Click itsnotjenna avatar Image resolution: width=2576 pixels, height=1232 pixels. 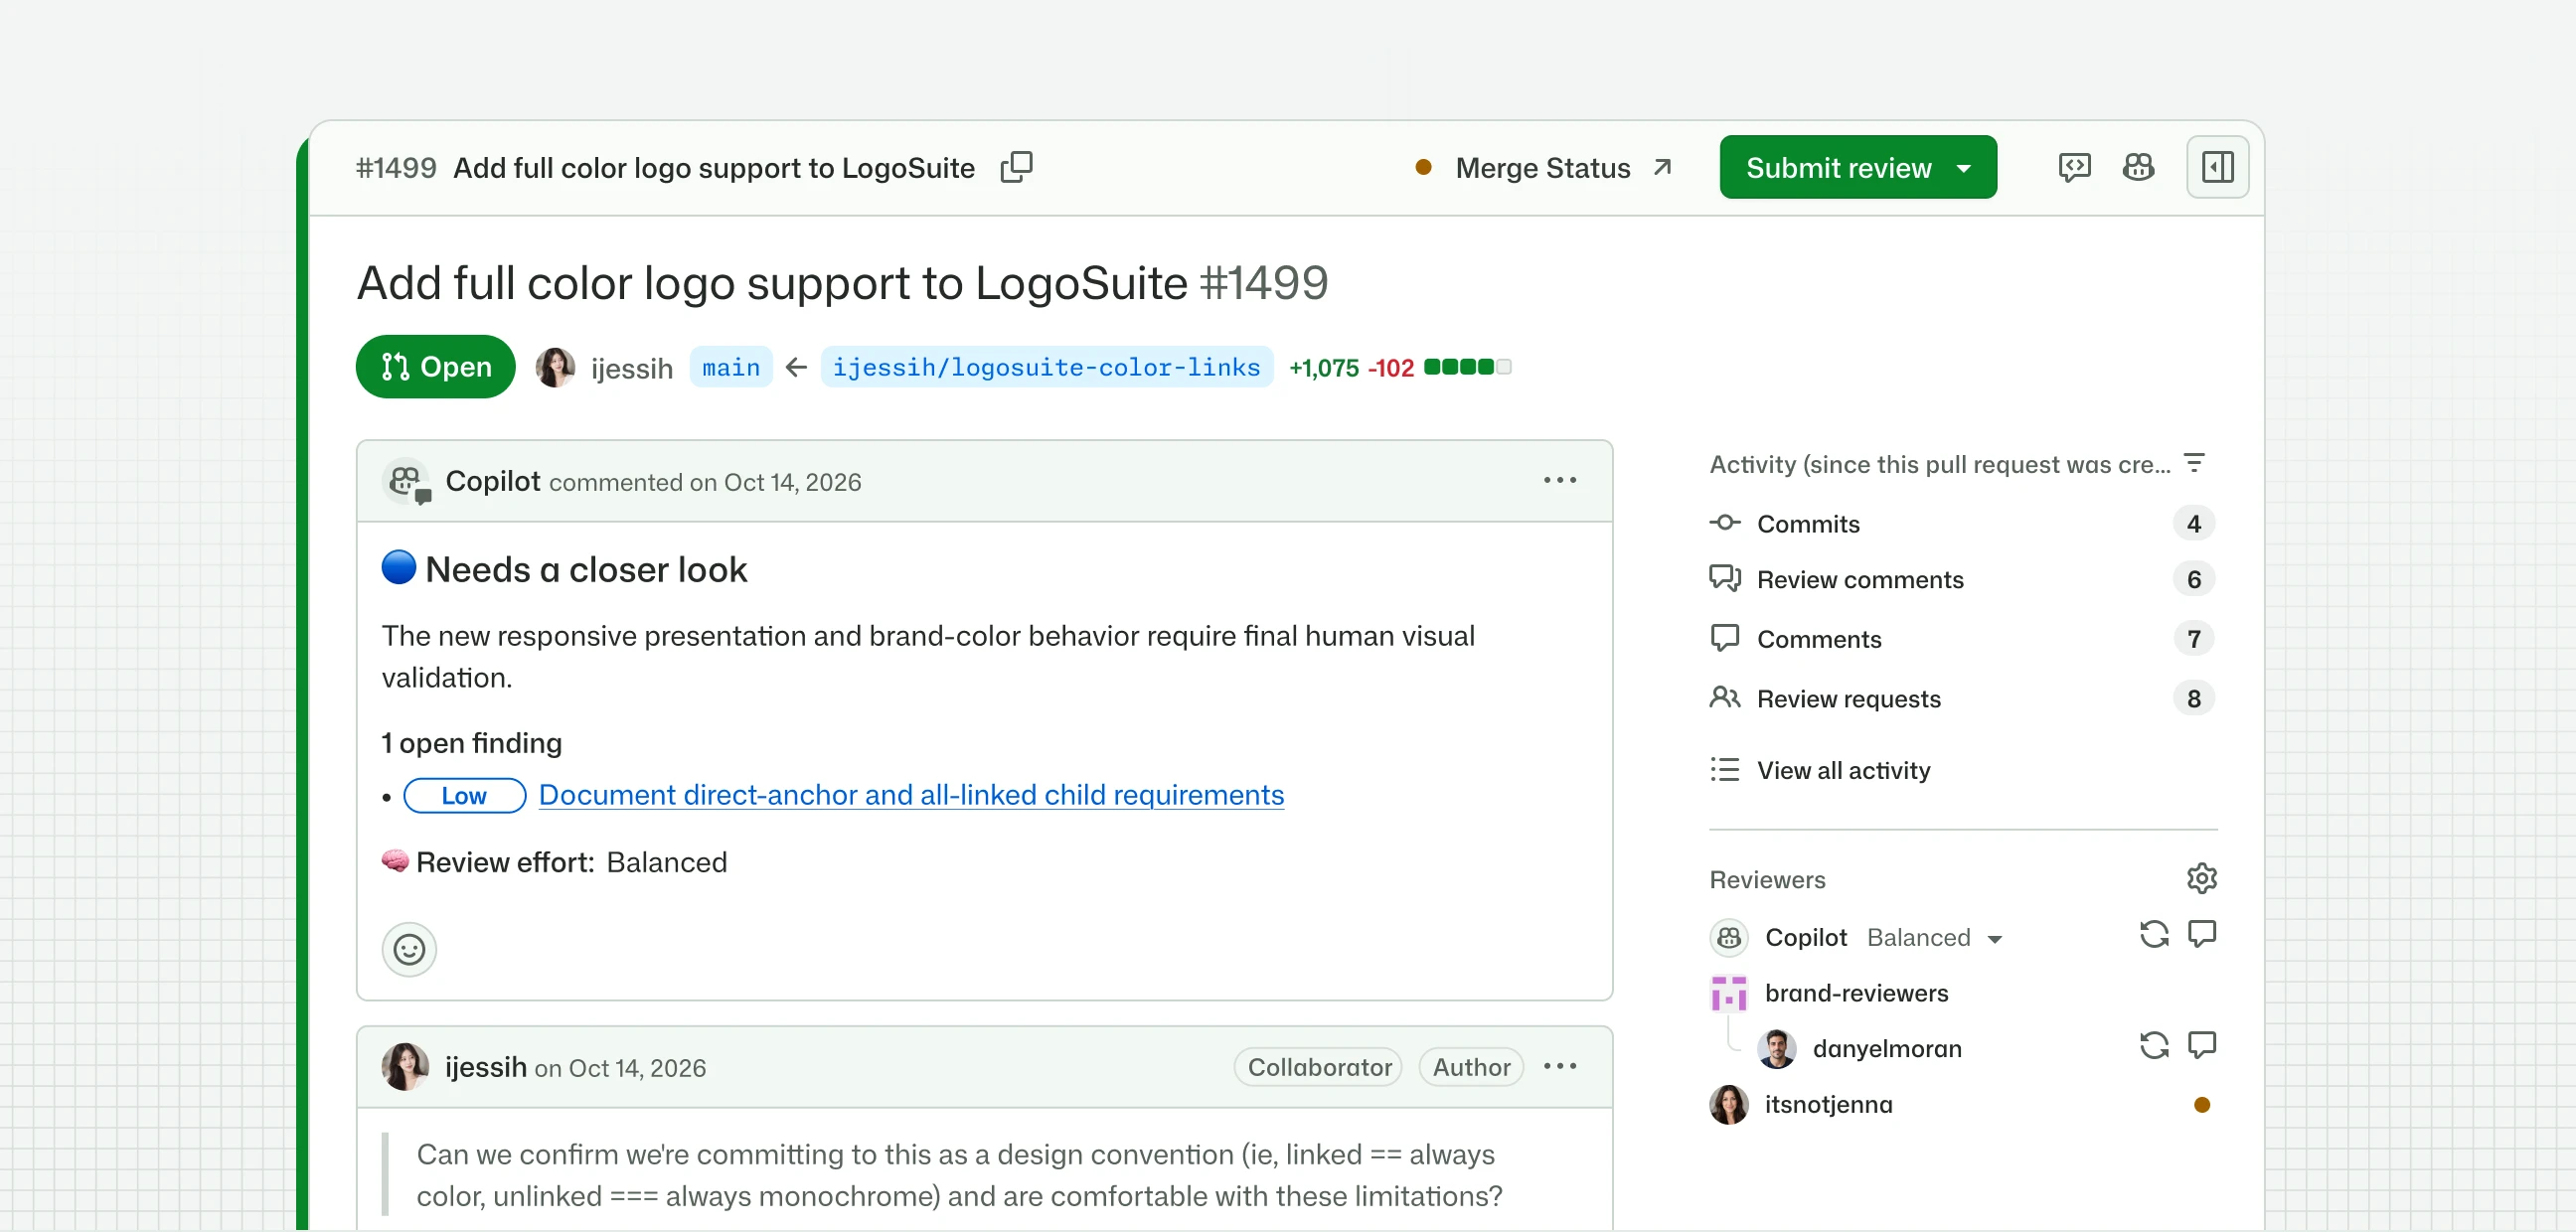coord(1728,1105)
